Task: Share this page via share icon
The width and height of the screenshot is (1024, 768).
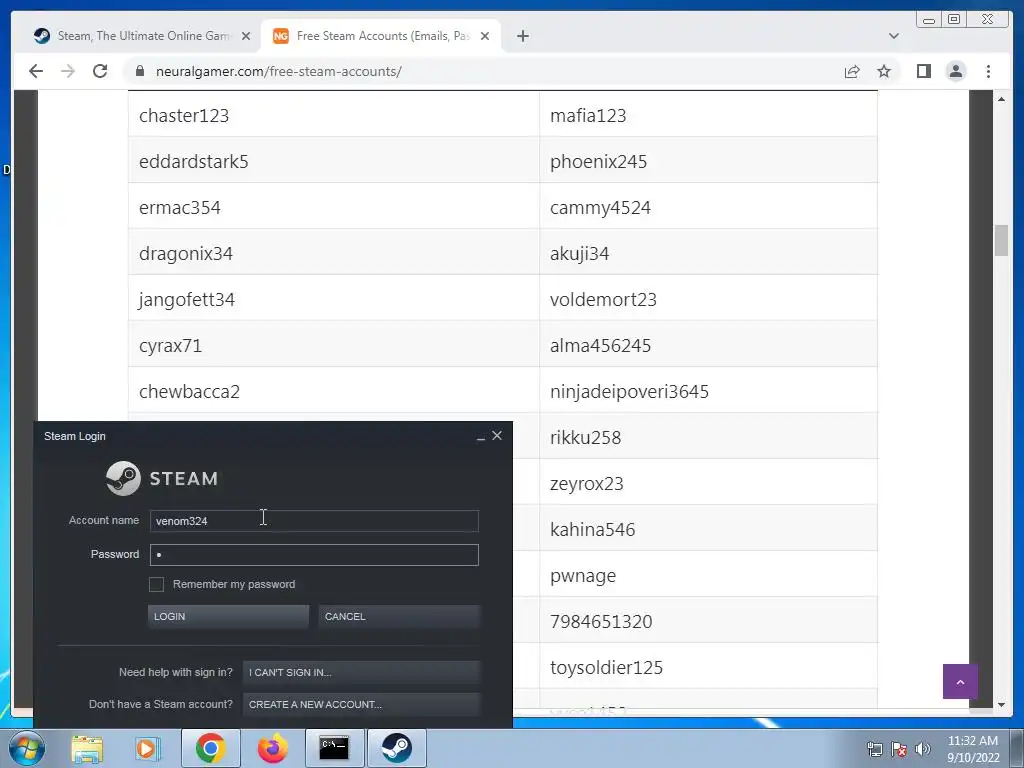Action: pyautogui.click(x=852, y=71)
